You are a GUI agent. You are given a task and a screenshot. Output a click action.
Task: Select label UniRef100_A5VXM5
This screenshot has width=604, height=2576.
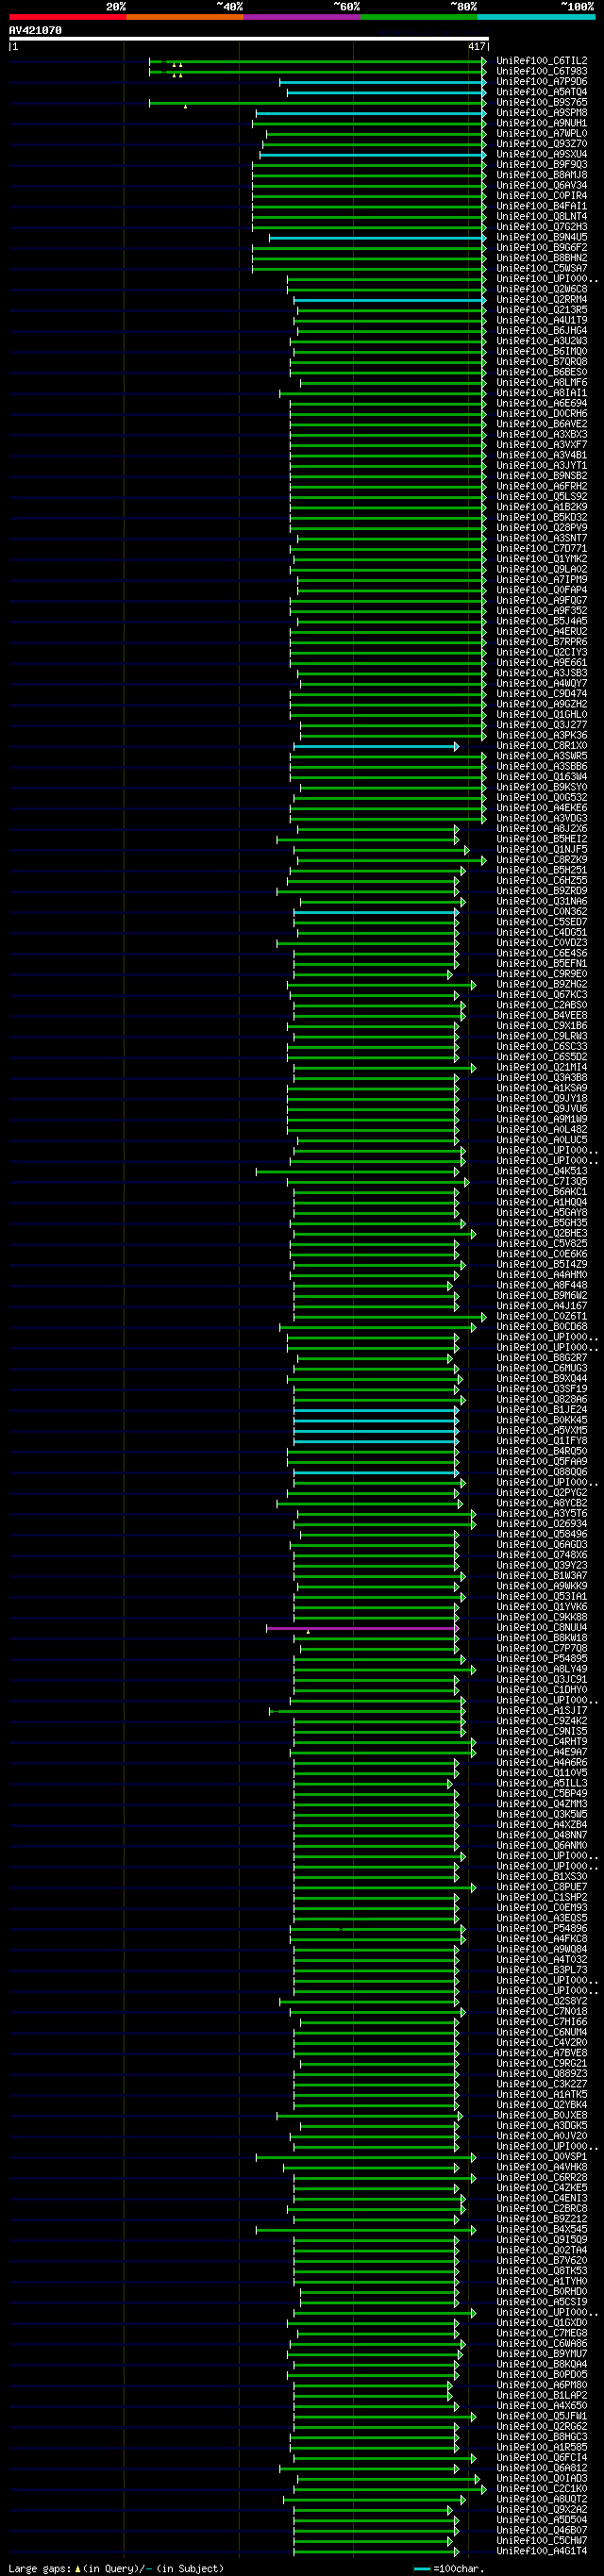(x=541, y=1431)
